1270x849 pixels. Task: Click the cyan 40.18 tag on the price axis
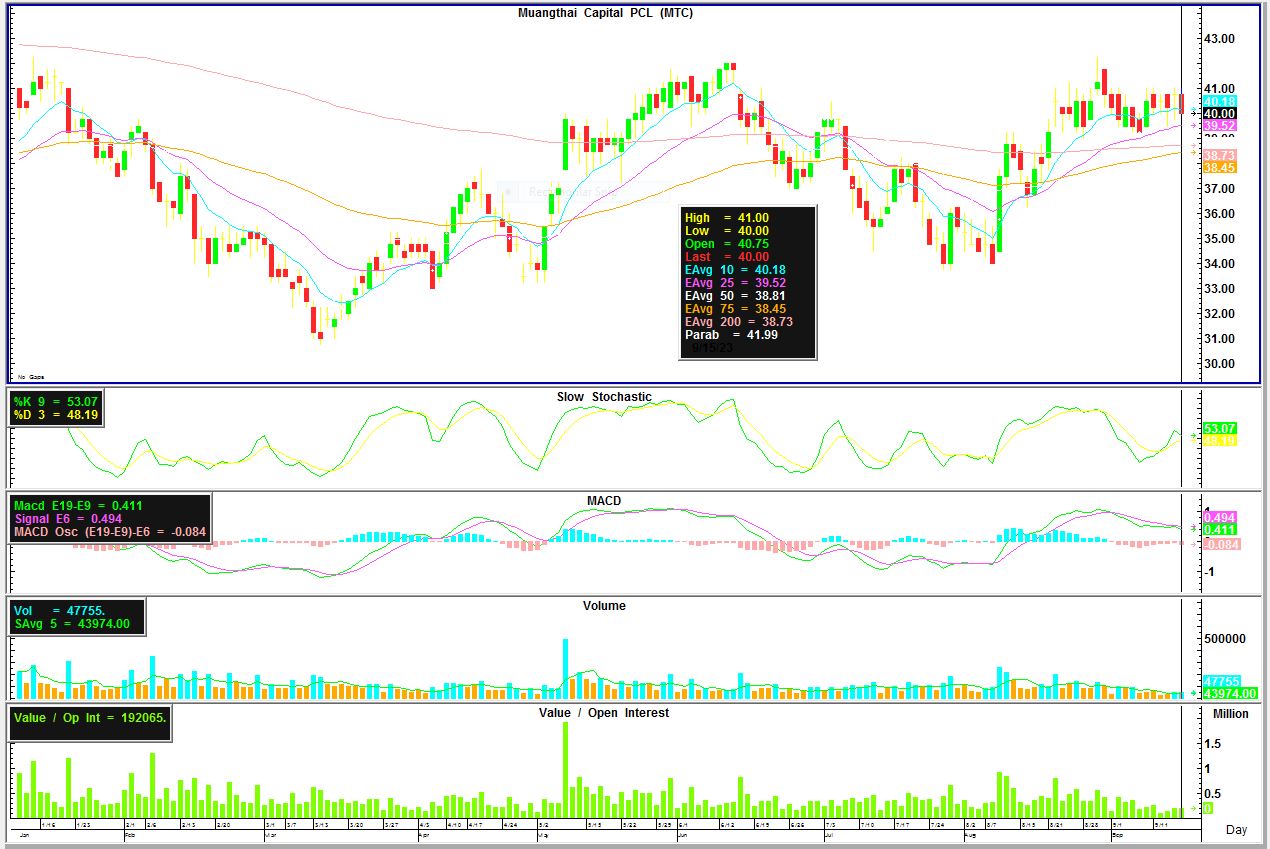coord(1220,102)
